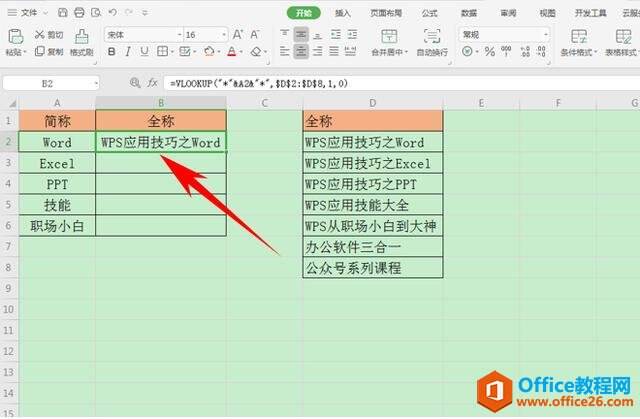Click the Save icon in quick toolbar

[63, 13]
